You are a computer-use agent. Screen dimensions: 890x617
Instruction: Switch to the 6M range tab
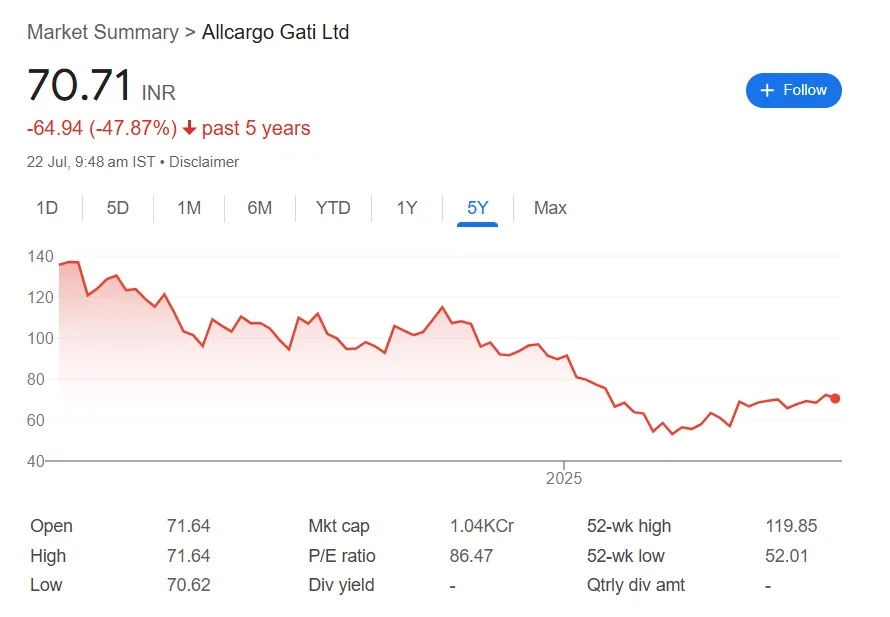pos(259,208)
